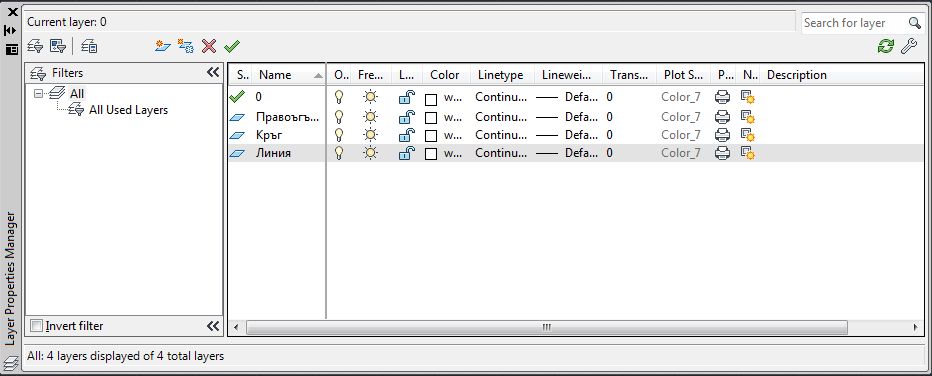This screenshot has width=932, height=376.
Task: Open palette properties menu icon
Action: (11, 50)
